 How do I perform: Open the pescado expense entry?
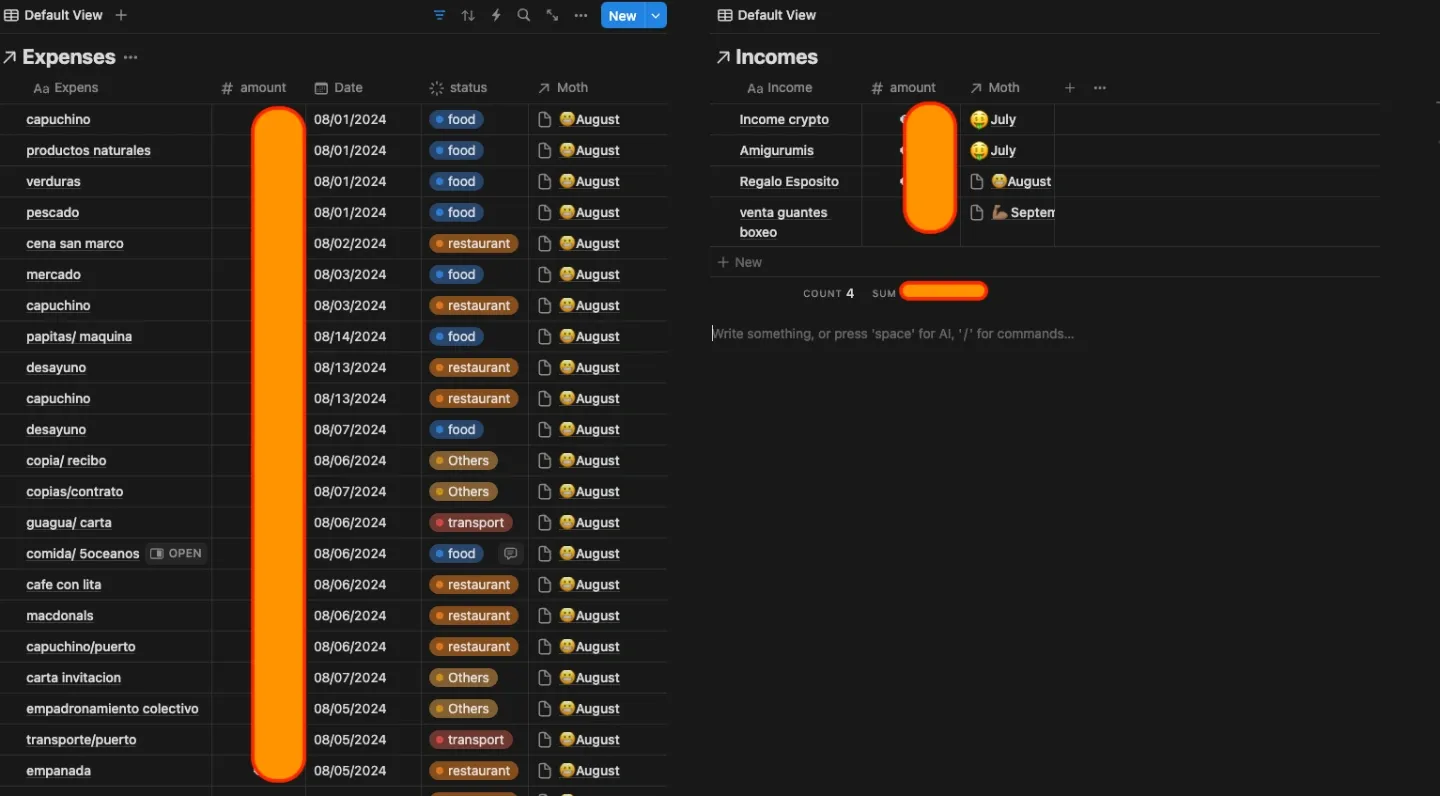click(53, 213)
